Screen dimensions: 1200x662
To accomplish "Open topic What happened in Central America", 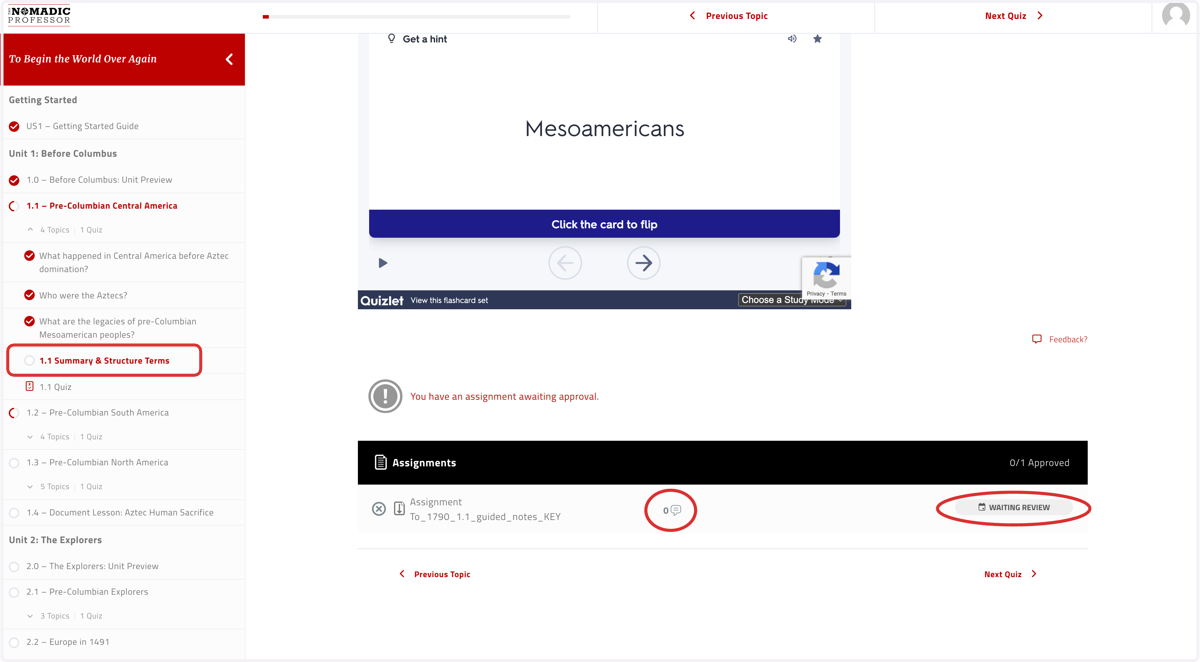I will click(x=134, y=262).
